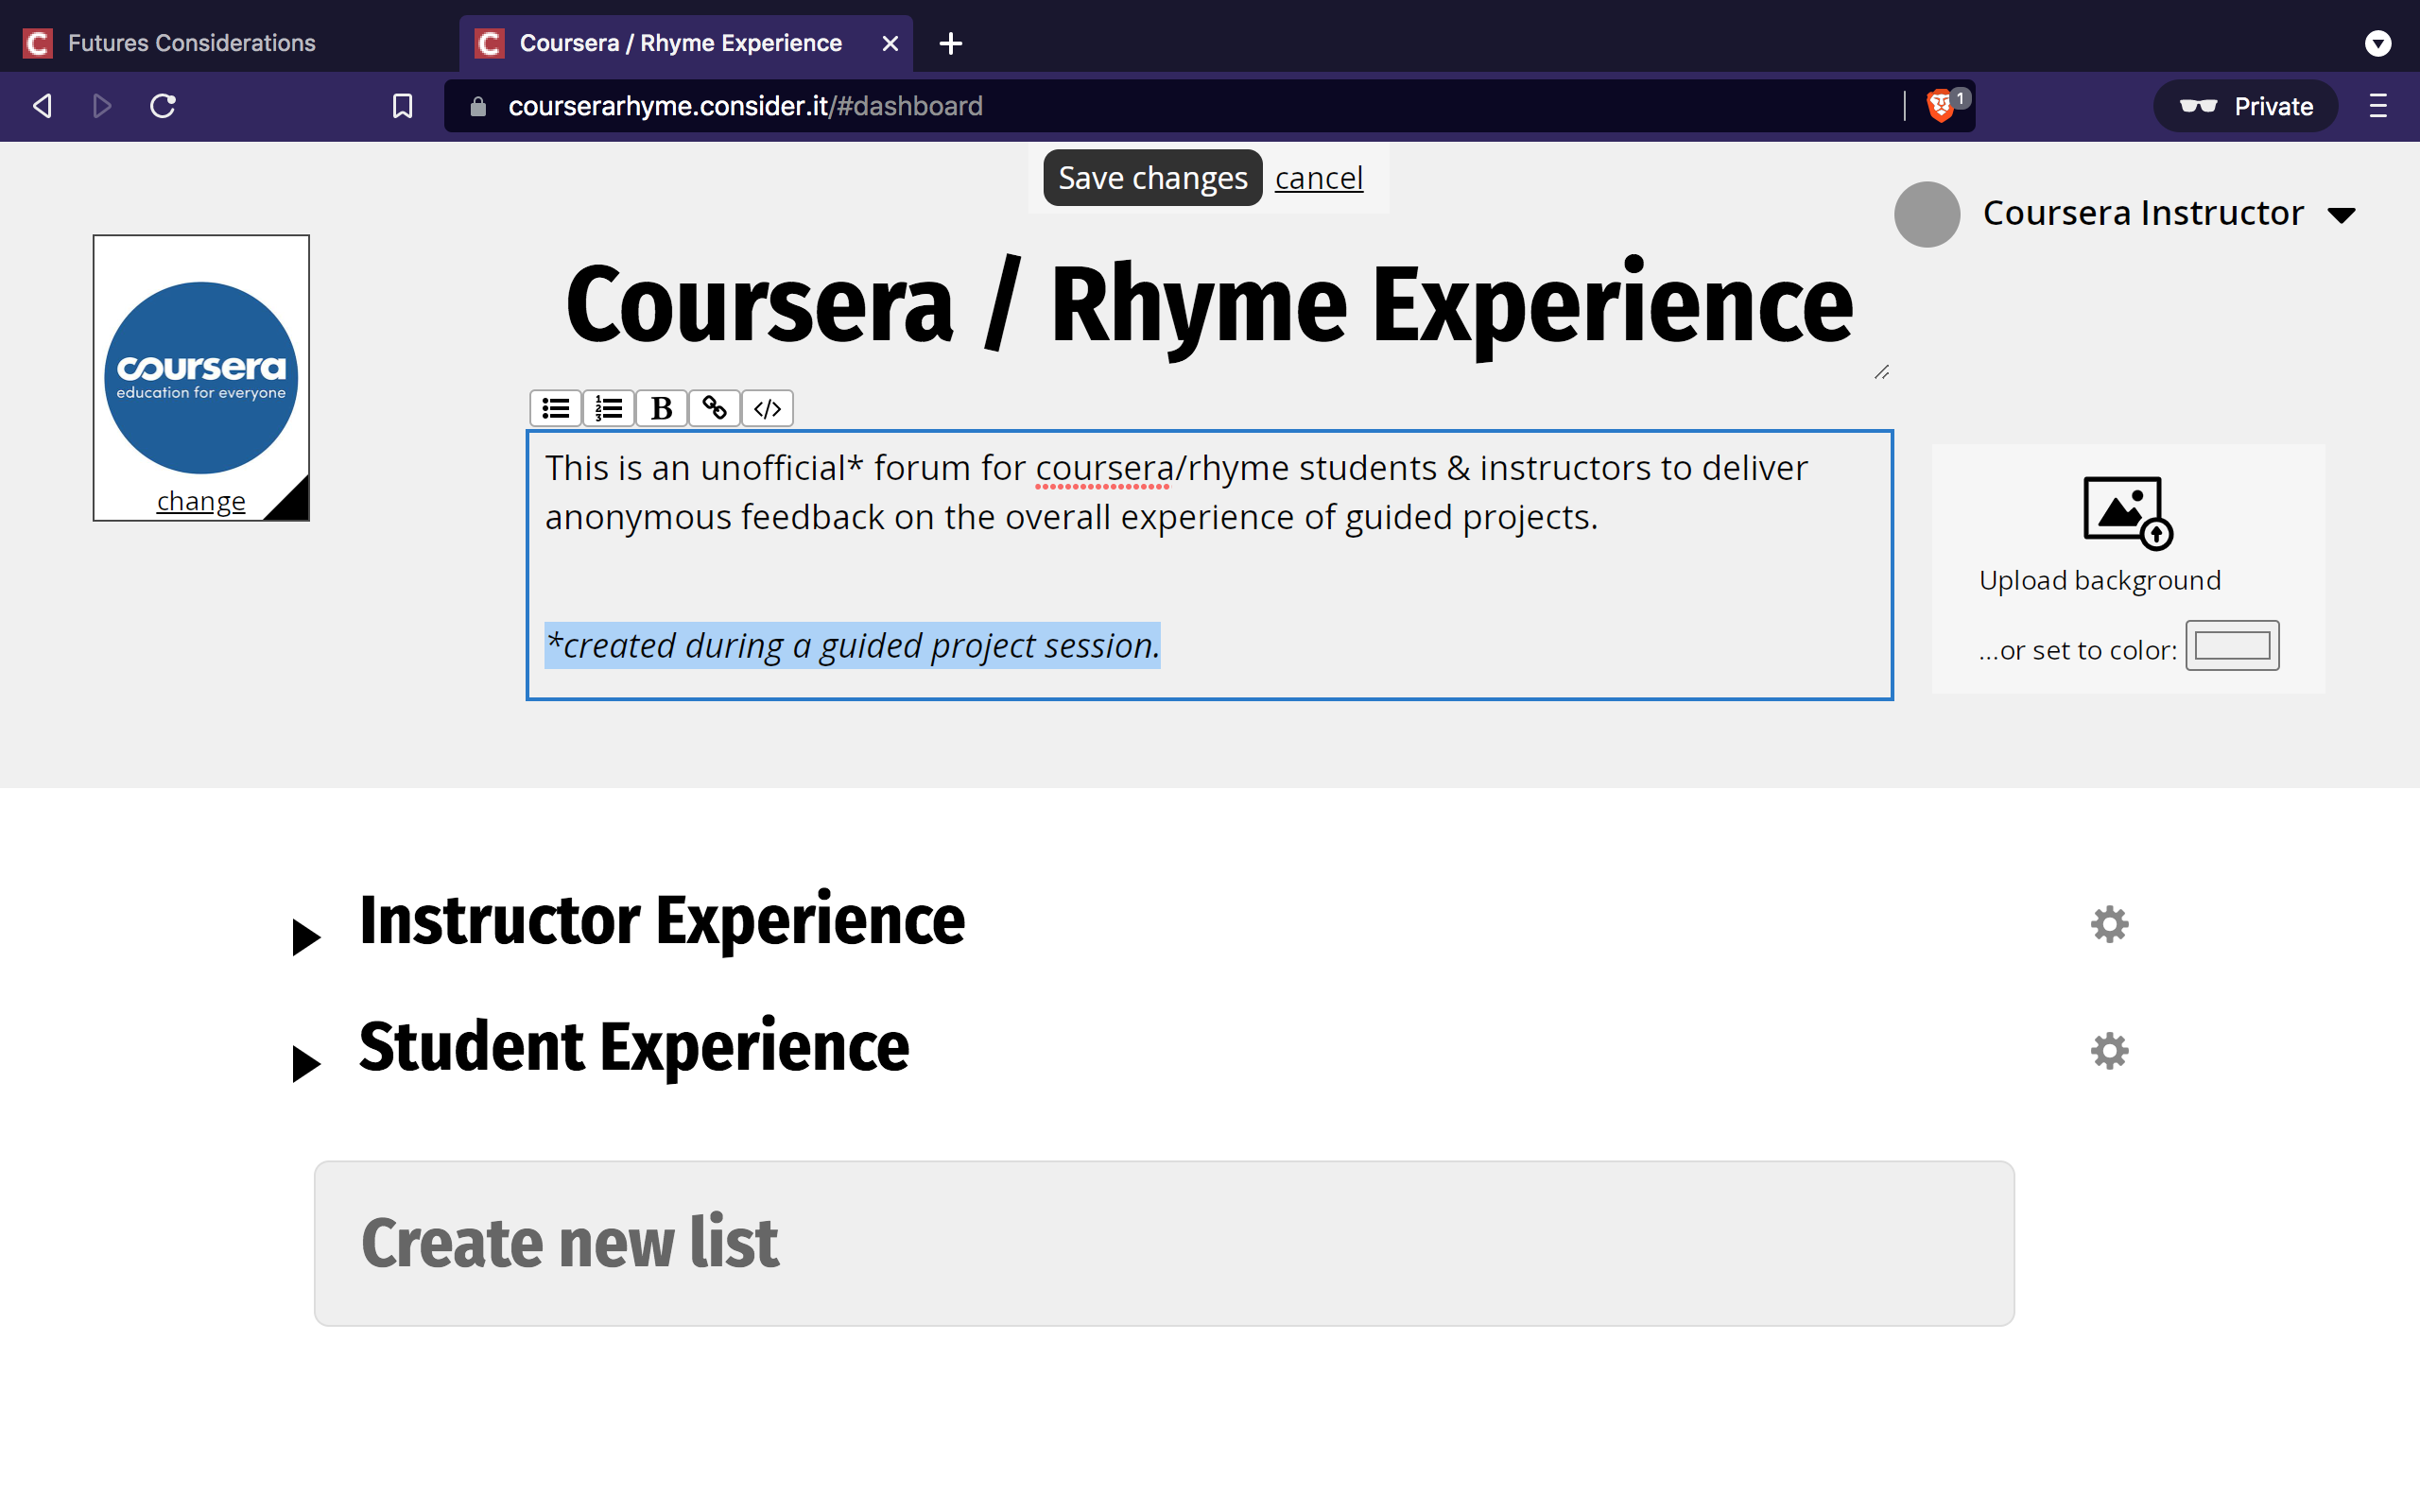Bookmark this page with bookmark icon
Image resolution: width=2420 pixels, height=1512 pixels.
tap(402, 105)
